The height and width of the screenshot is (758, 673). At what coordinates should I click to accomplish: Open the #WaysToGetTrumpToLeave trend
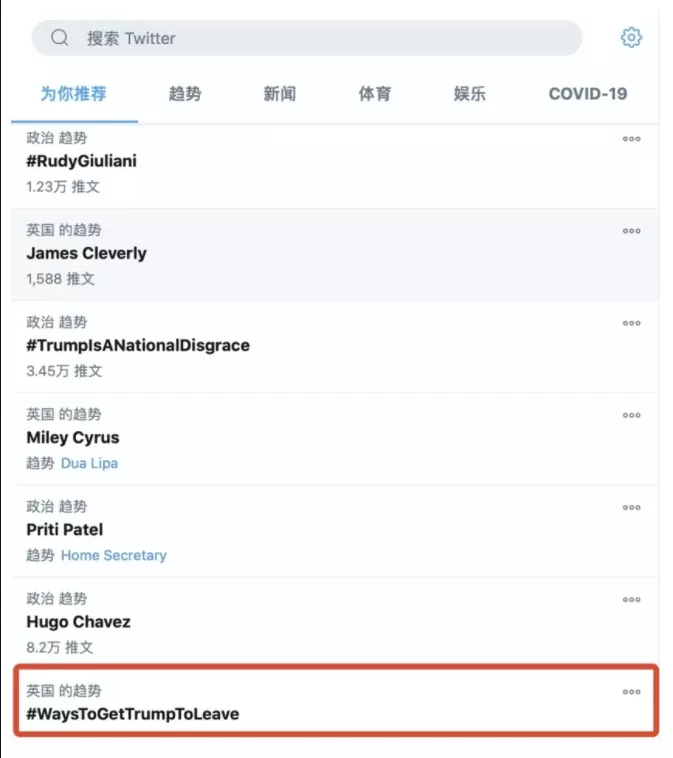(x=336, y=700)
